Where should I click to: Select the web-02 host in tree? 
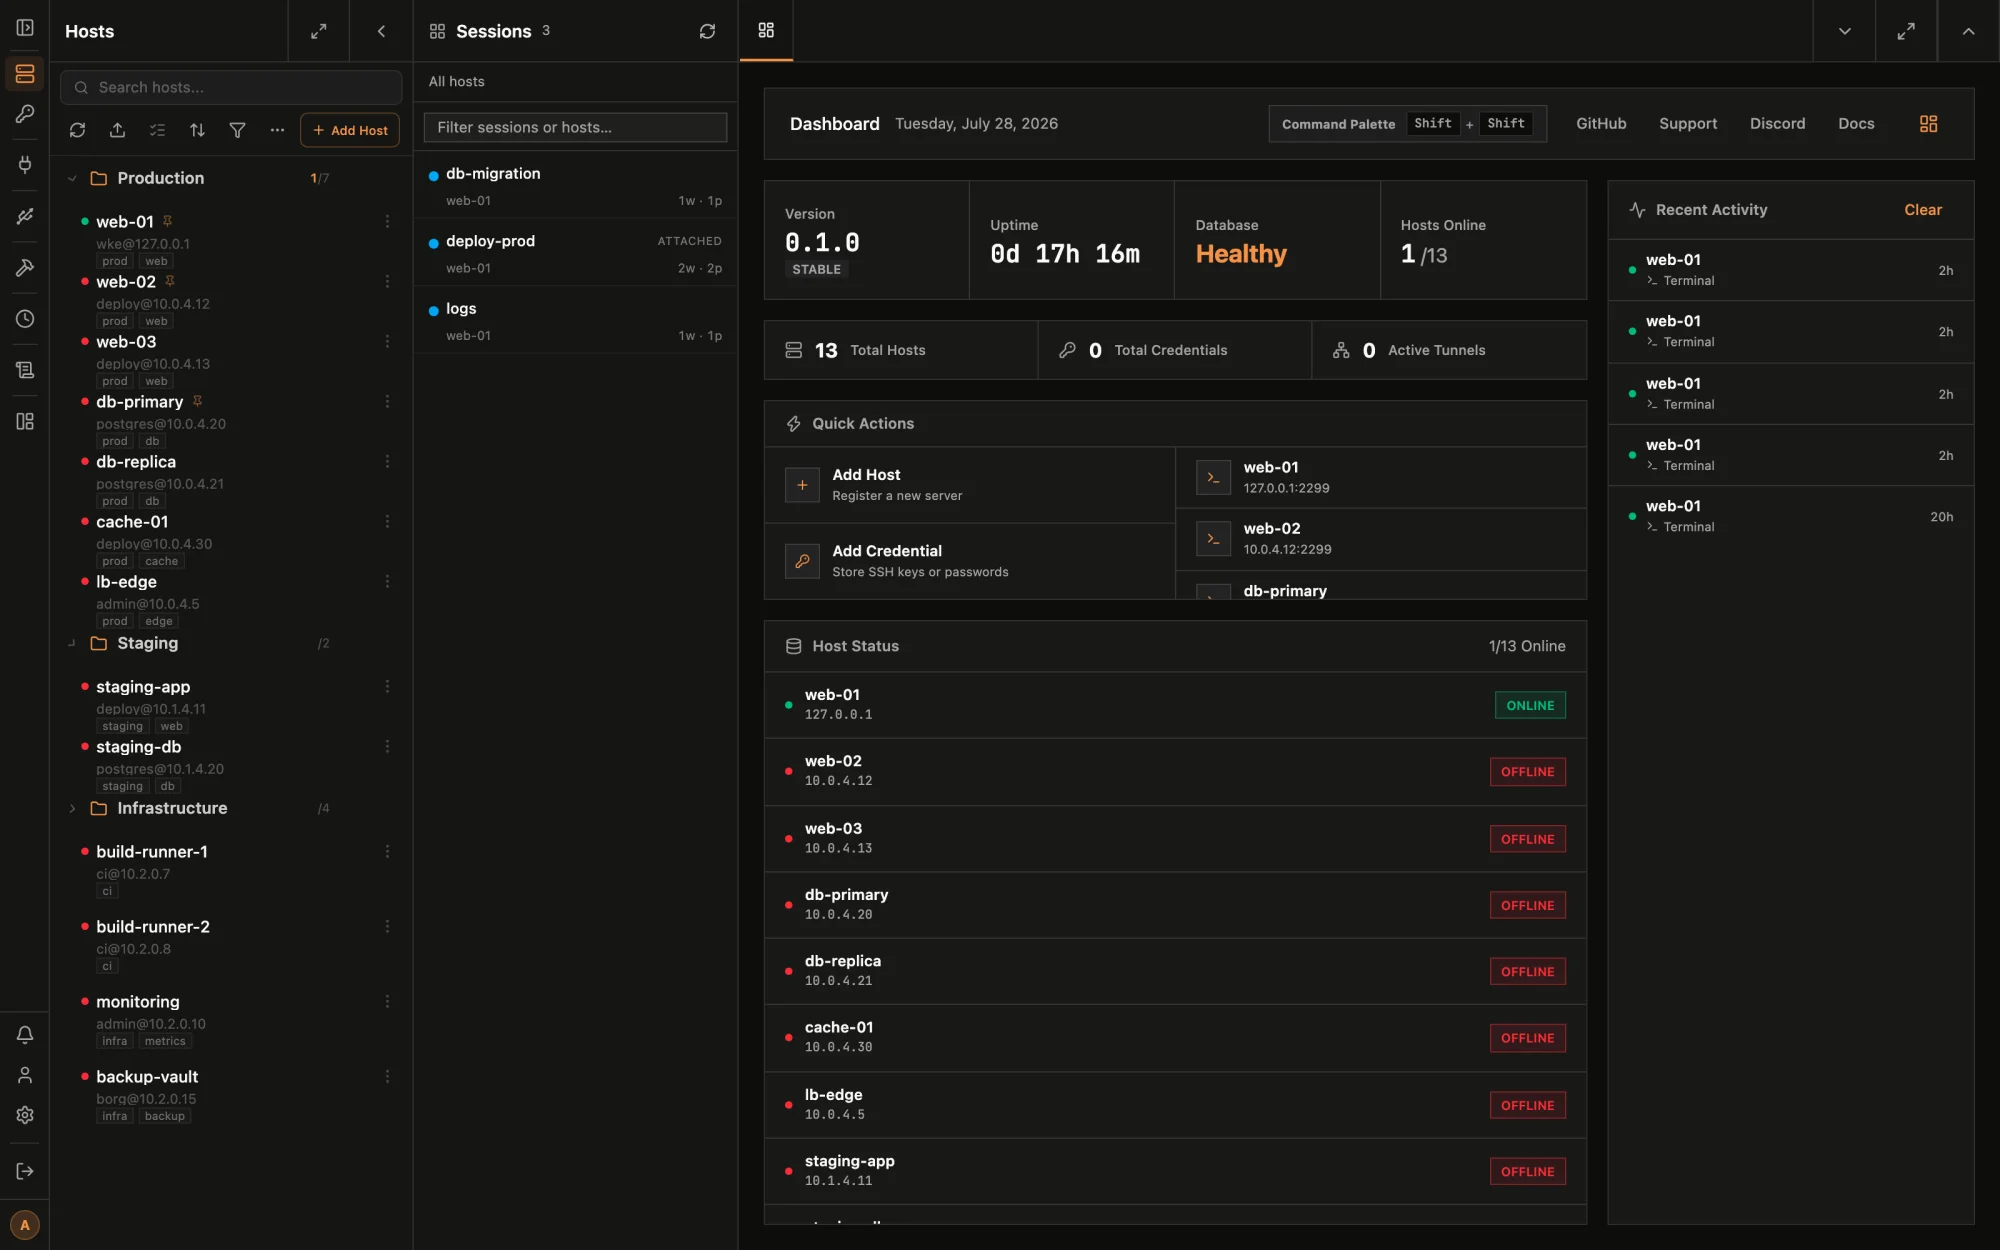pos(126,282)
